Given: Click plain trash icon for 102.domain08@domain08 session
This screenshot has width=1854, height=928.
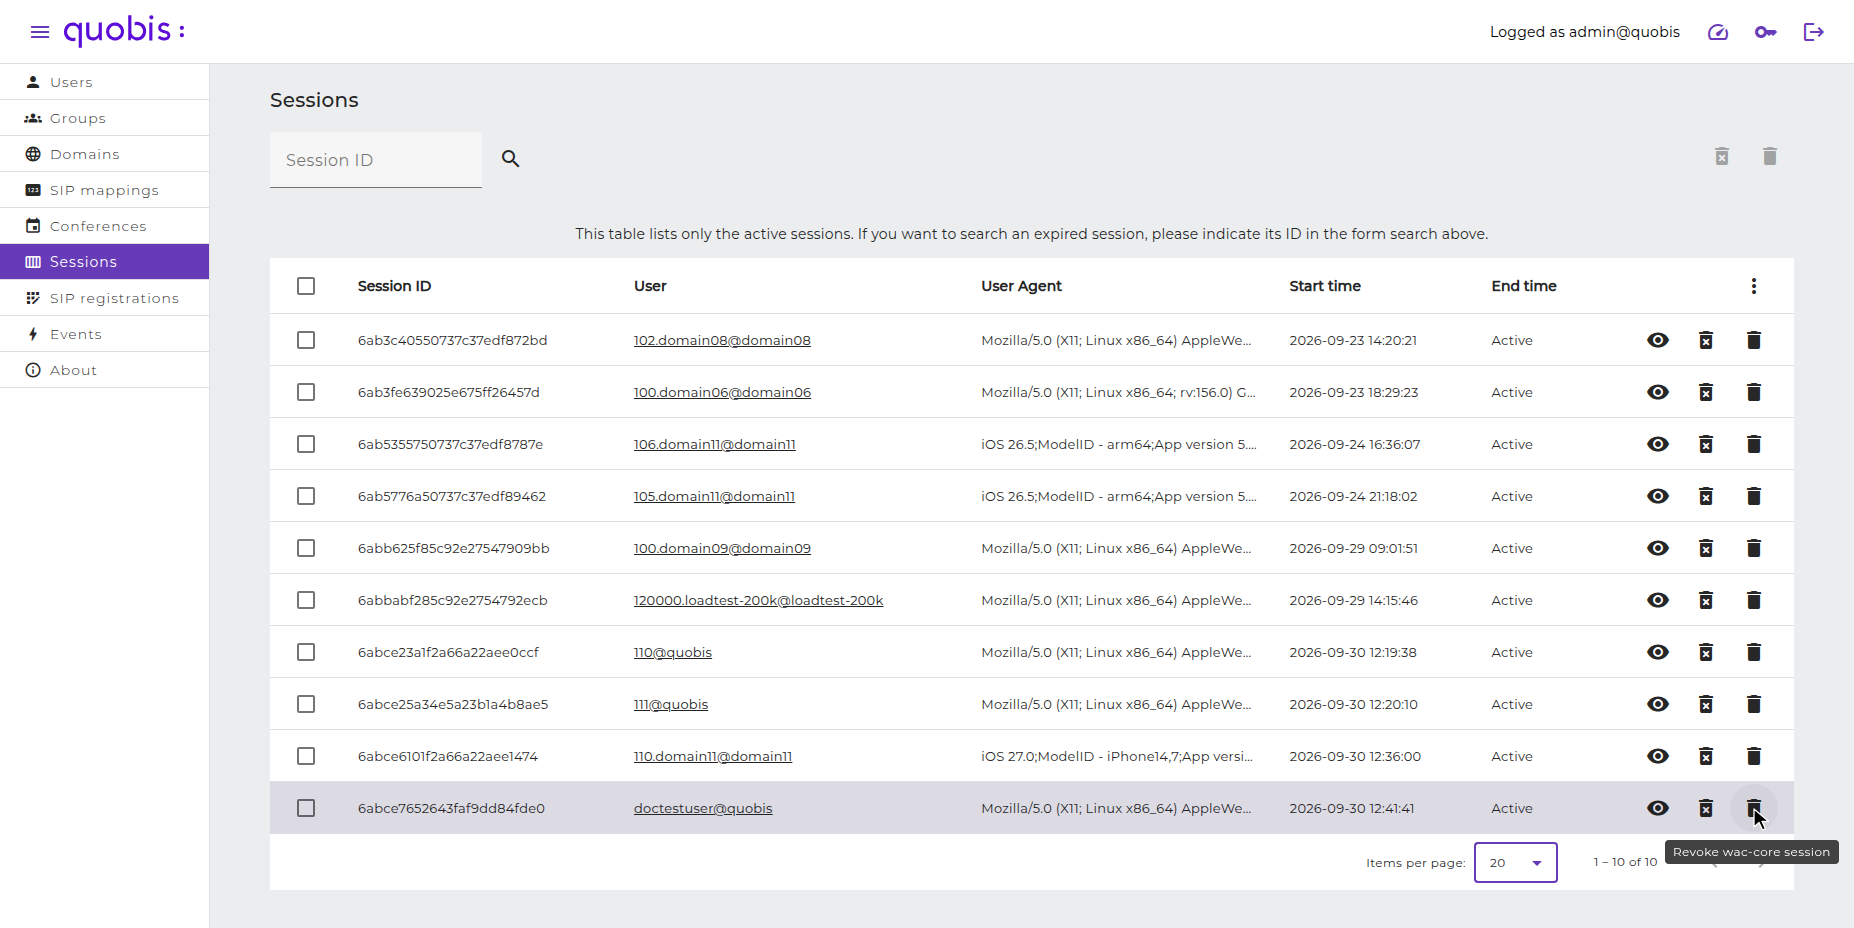Looking at the screenshot, I should (x=1754, y=340).
